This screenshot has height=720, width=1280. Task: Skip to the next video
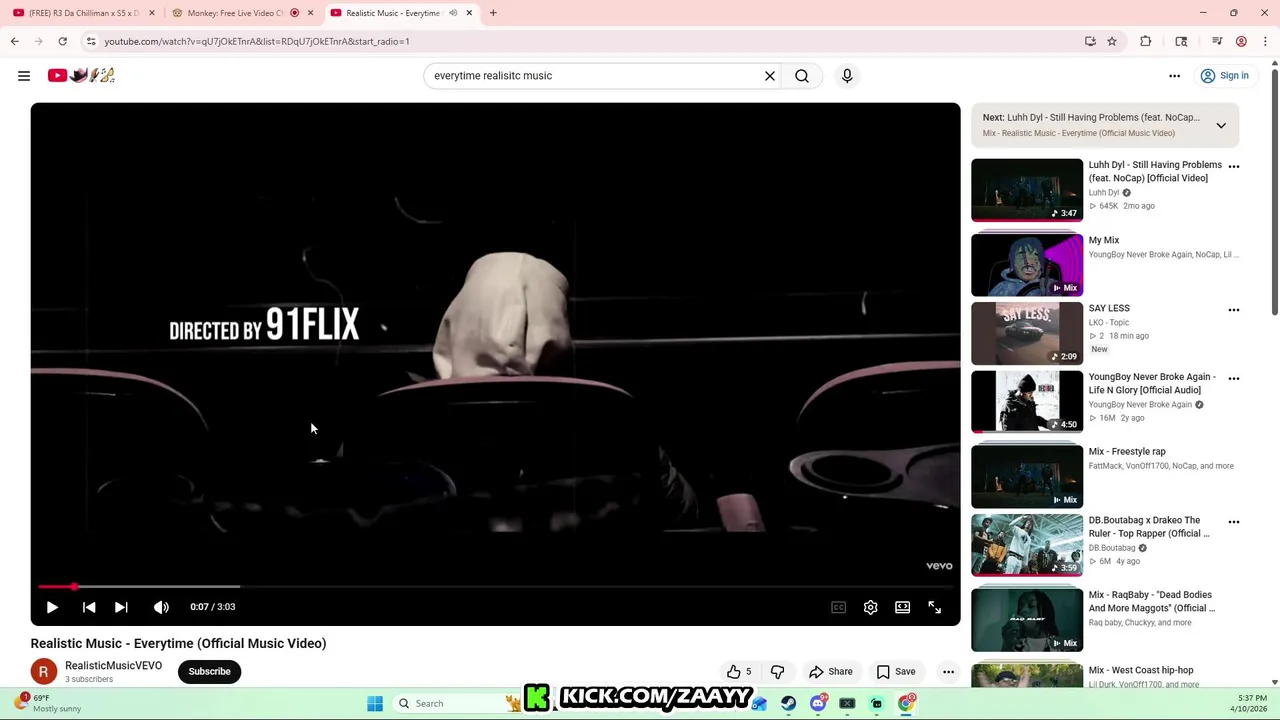coord(121,607)
